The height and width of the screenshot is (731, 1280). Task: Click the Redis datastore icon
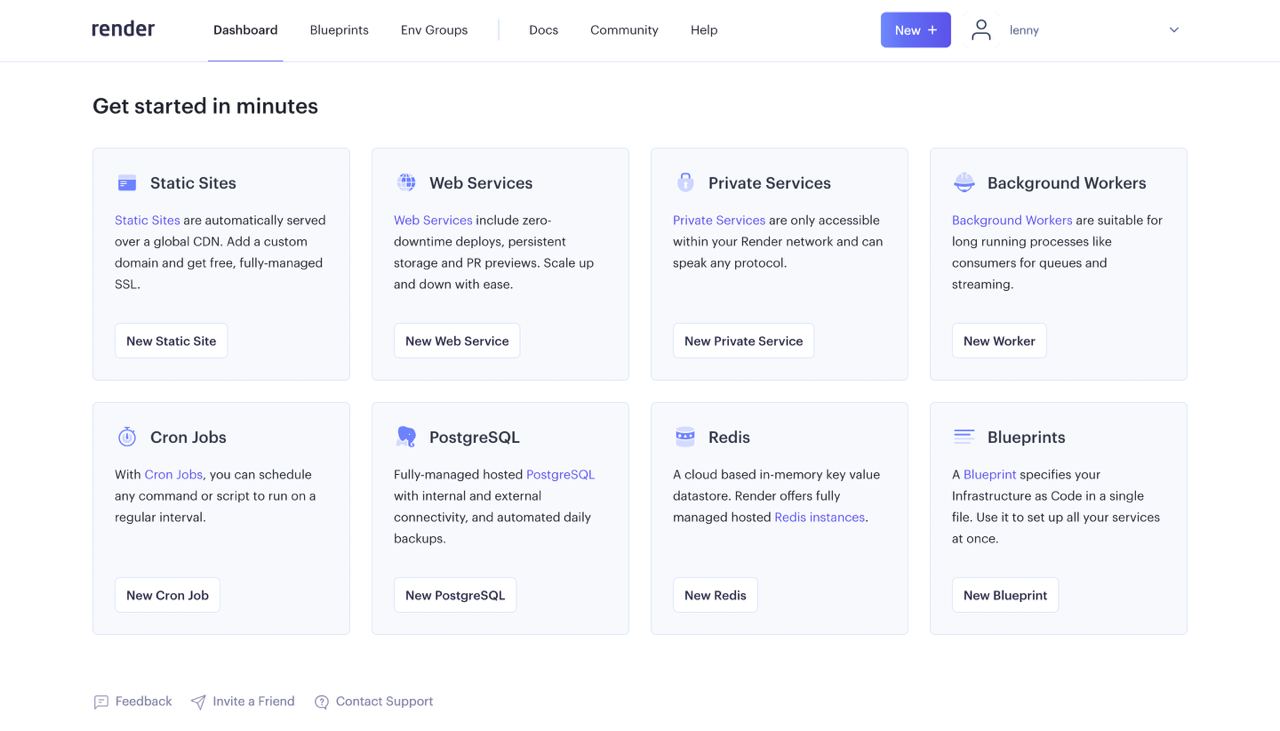coord(685,436)
